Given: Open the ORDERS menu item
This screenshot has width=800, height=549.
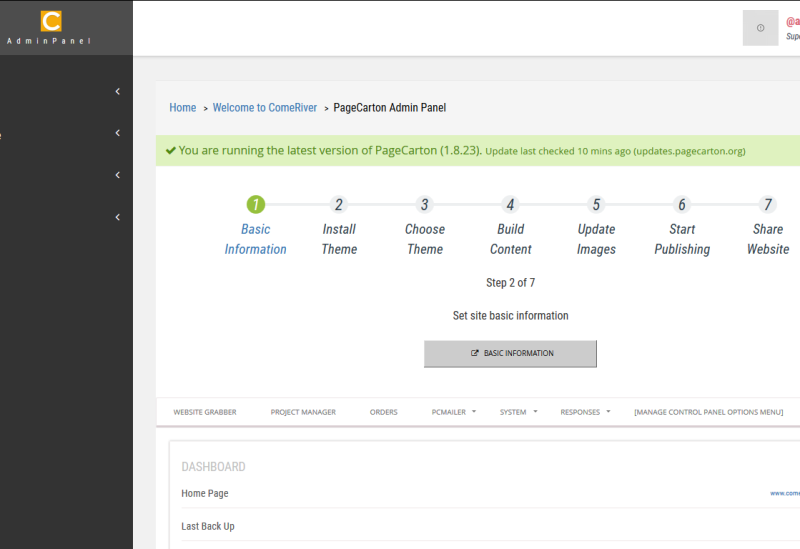Looking at the screenshot, I should [384, 412].
